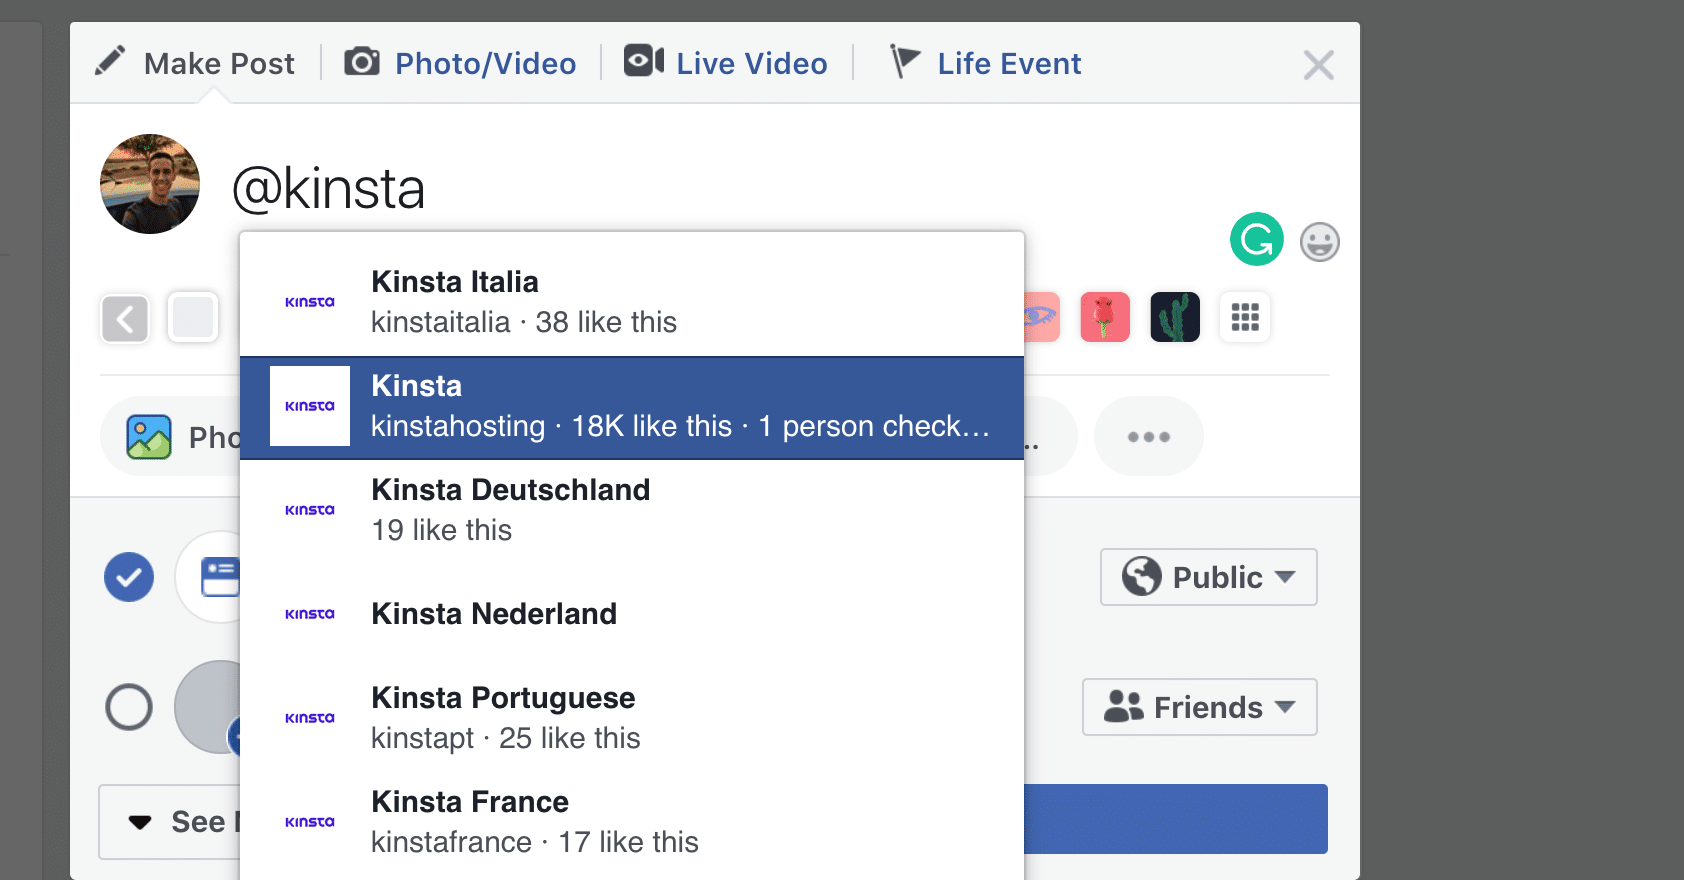
Task: Click the user profile picture thumbnail
Action: (149, 184)
